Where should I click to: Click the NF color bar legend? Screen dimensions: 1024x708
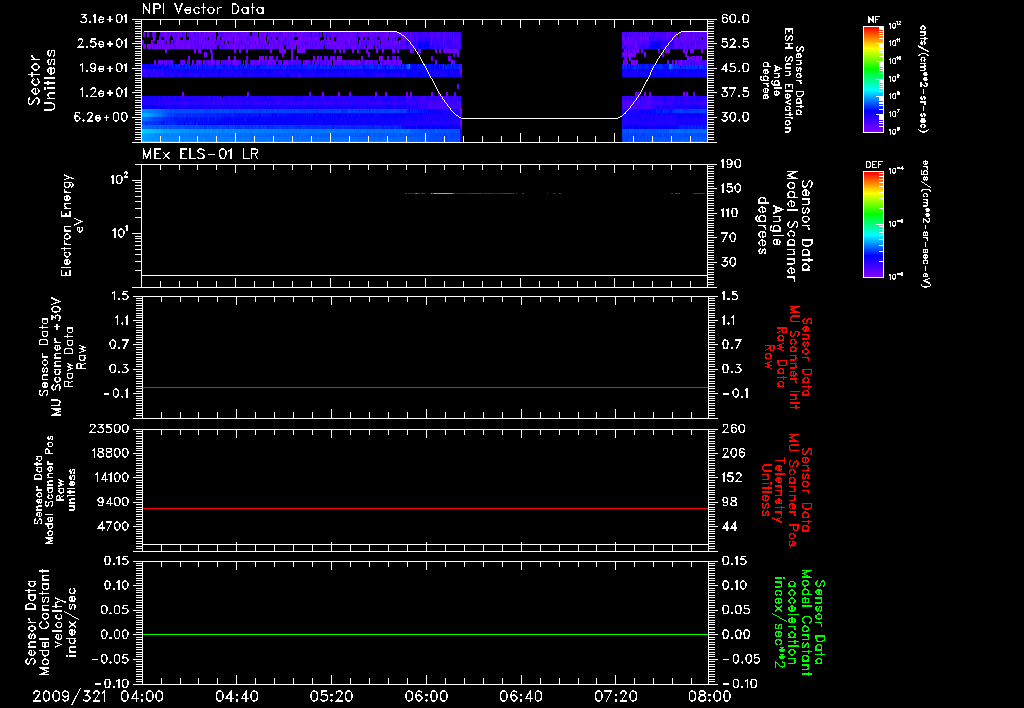click(874, 79)
